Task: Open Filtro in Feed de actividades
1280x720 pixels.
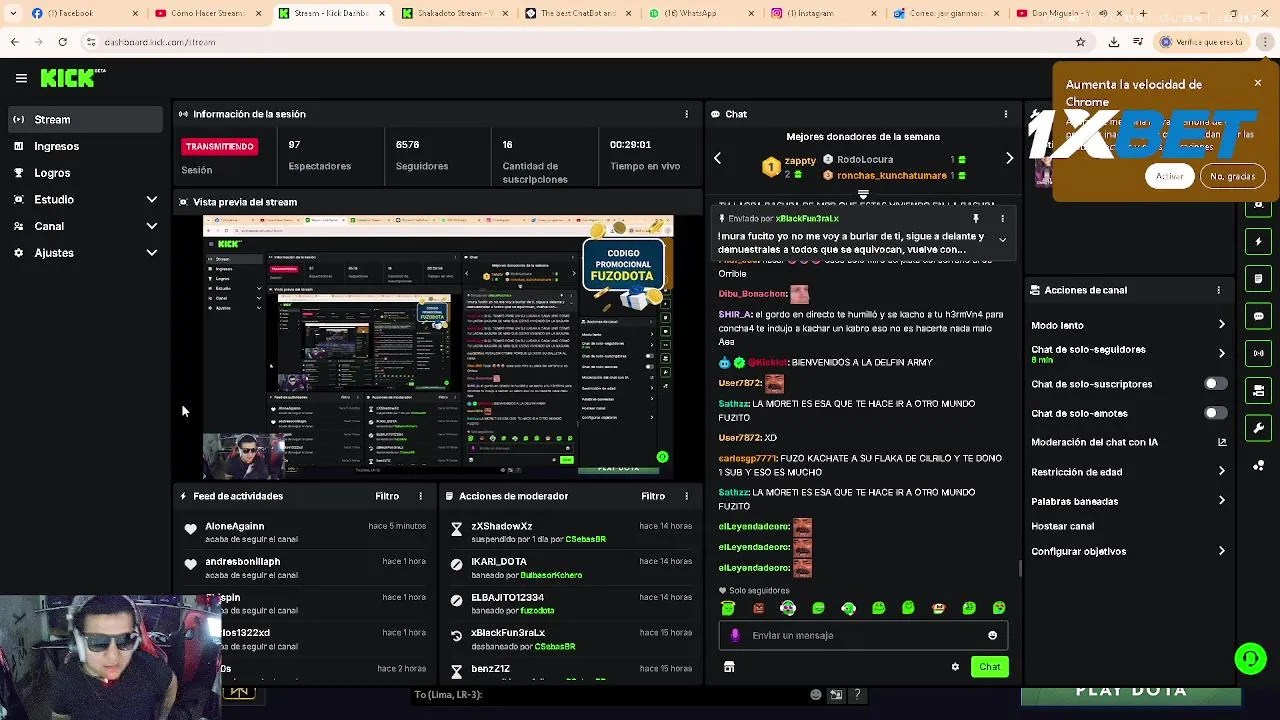Action: (387, 496)
